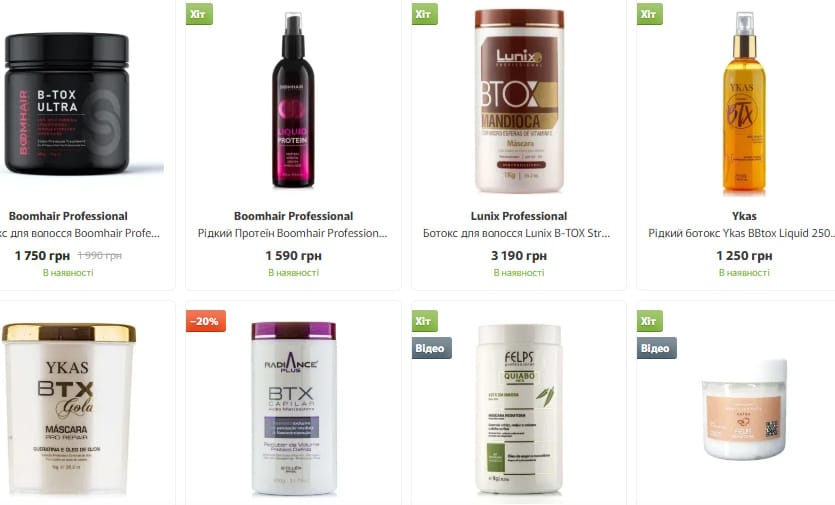Click the 'Хіт' badge on Liquid Protein
This screenshot has width=835, height=505.
click(199, 14)
